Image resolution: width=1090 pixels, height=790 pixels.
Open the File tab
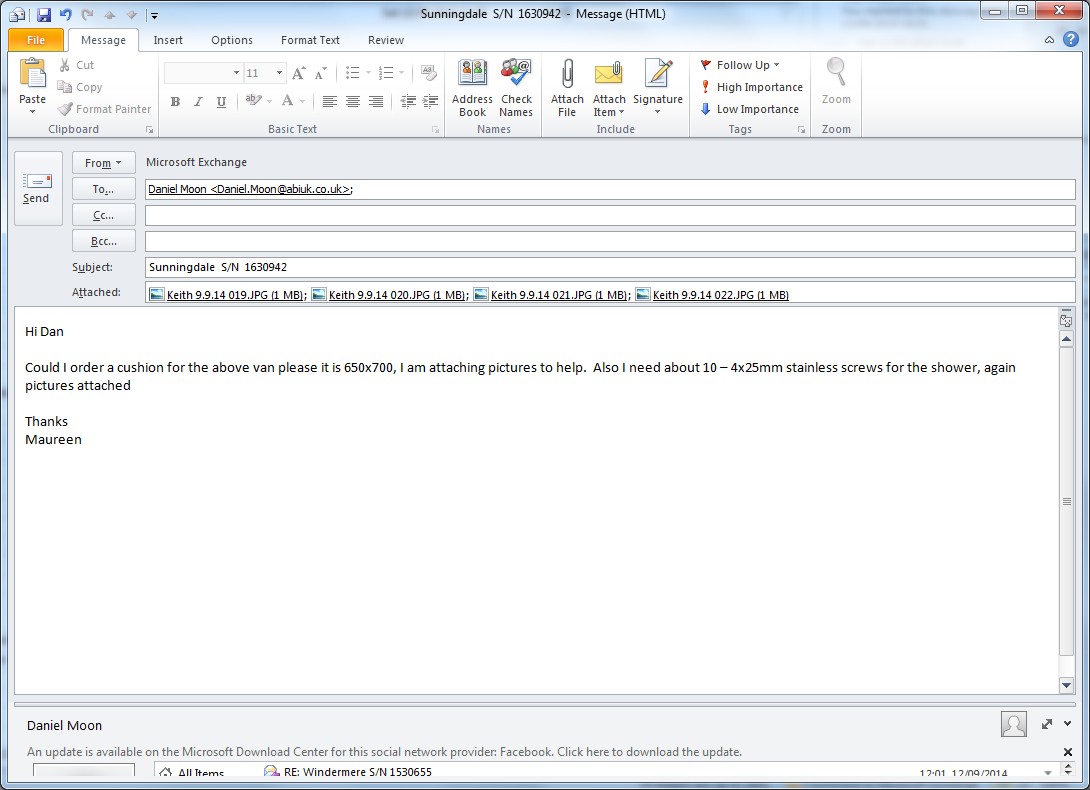click(x=36, y=40)
